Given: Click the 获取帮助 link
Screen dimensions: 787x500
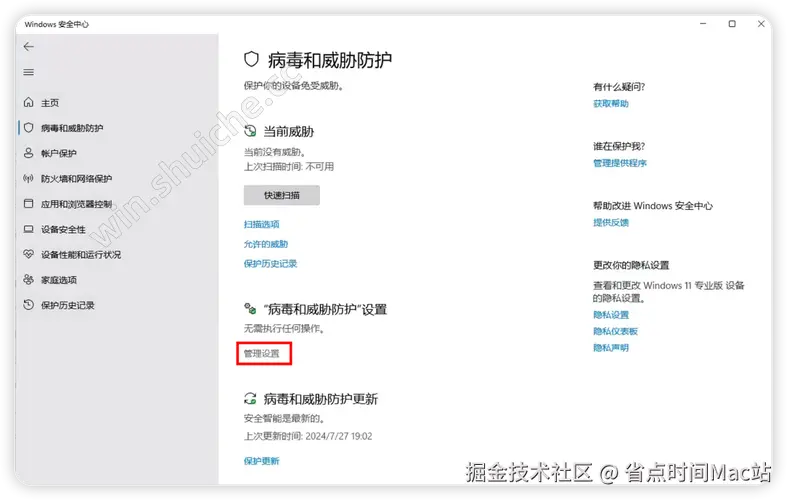Looking at the screenshot, I should [x=611, y=103].
